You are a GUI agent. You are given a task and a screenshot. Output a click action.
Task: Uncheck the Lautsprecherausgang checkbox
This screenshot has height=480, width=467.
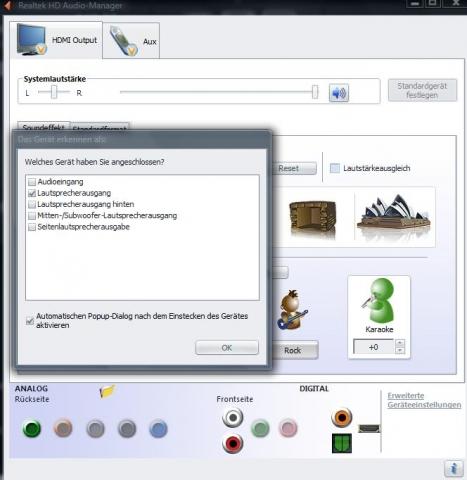coord(32,193)
